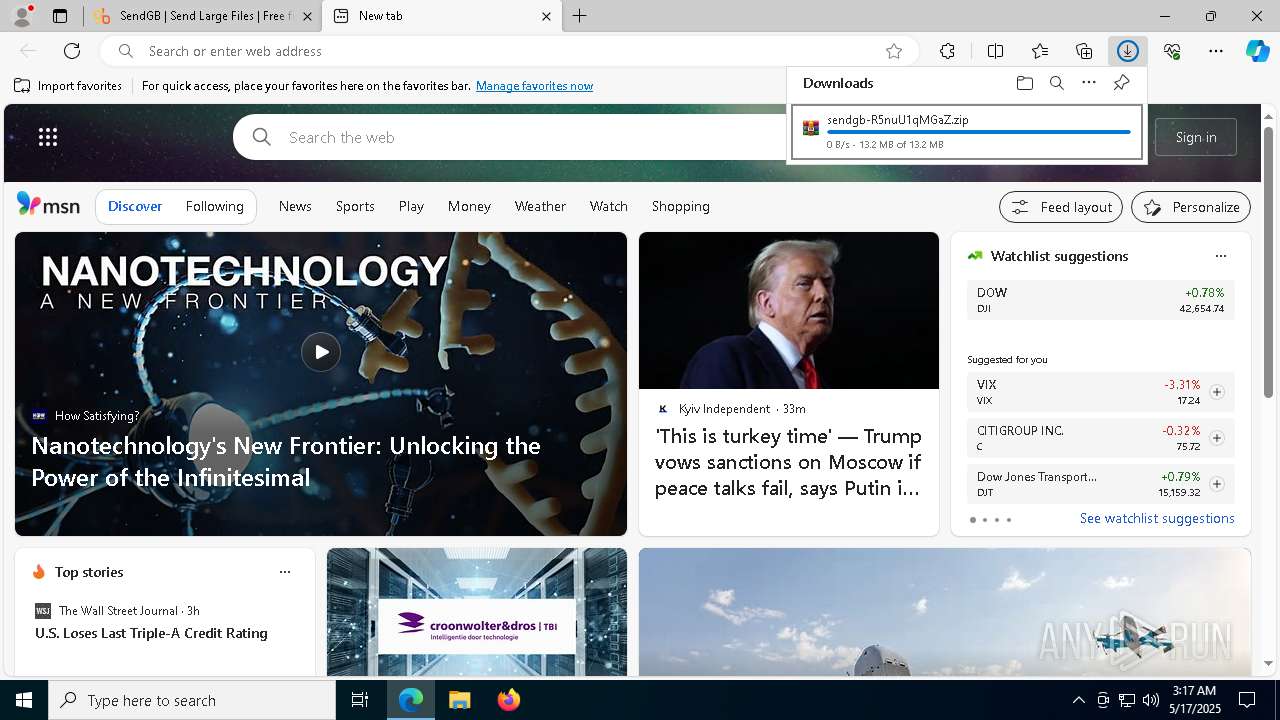Open Windows Start menu
This screenshot has height=720, width=1280.
click(x=24, y=700)
